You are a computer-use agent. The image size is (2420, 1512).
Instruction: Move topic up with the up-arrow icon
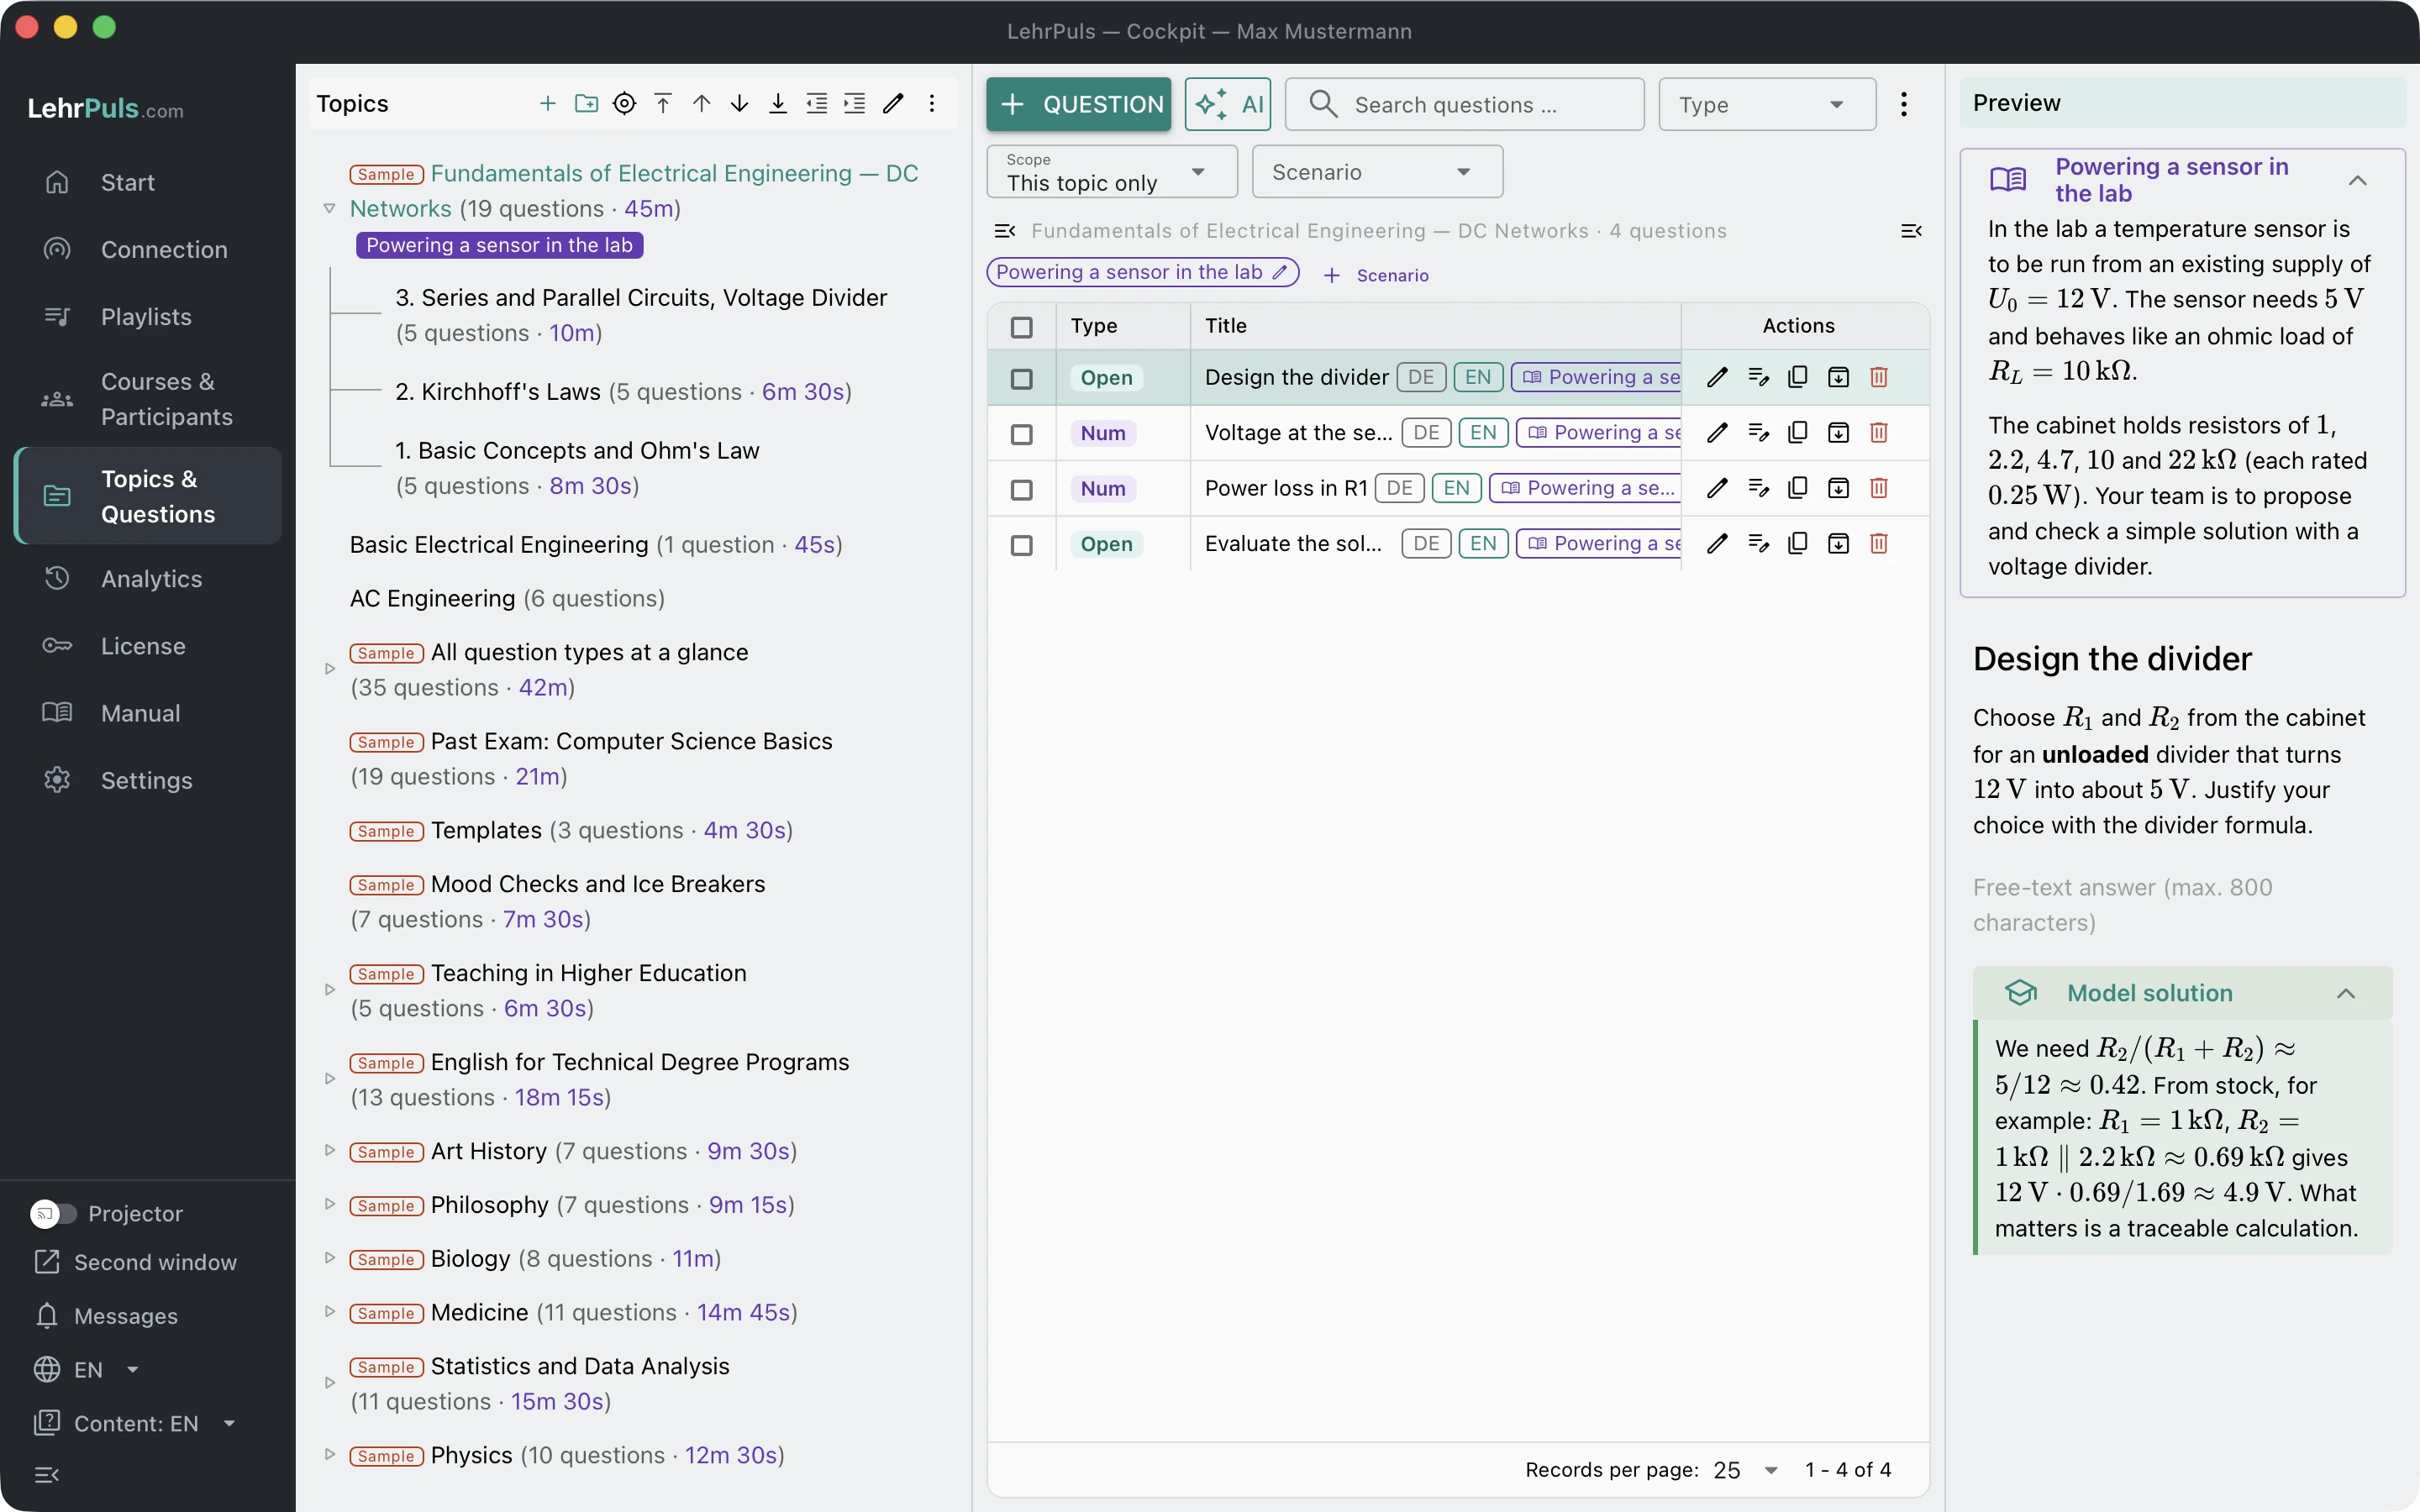click(701, 103)
